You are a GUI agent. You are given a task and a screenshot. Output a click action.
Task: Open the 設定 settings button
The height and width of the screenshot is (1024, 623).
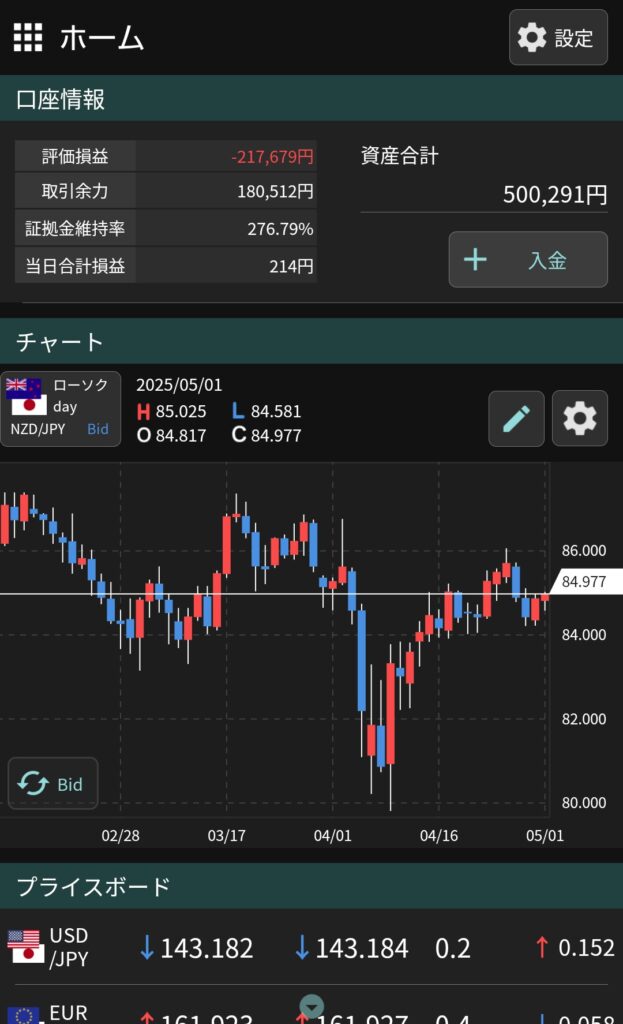557,38
